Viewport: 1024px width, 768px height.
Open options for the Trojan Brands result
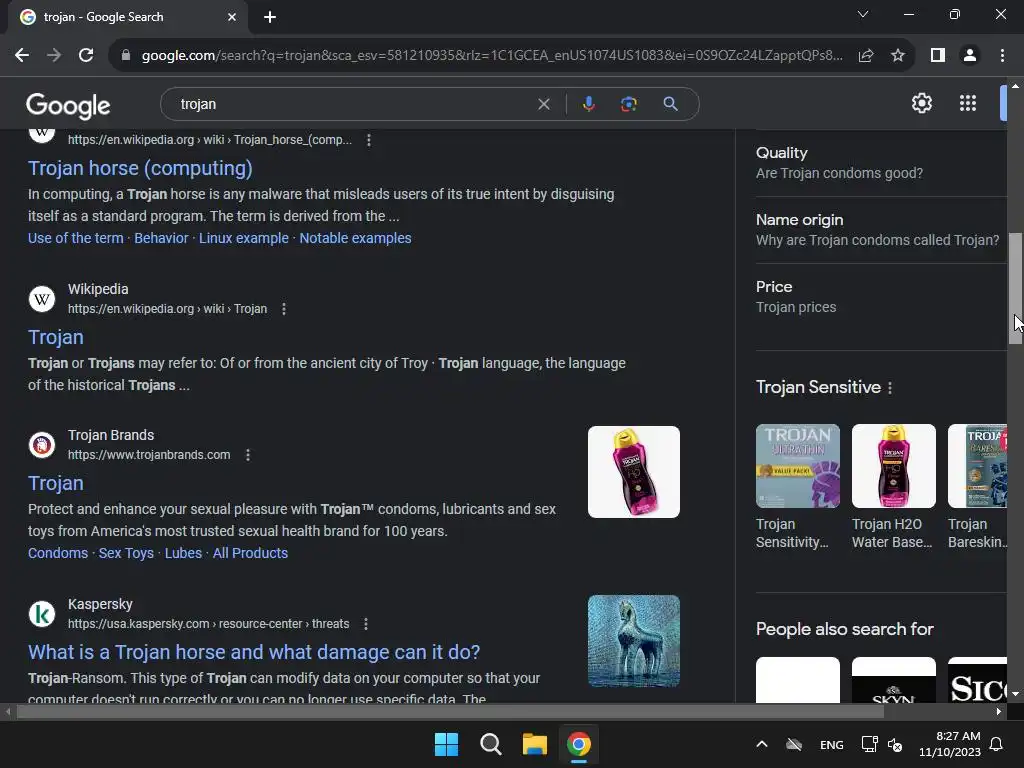coord(248,455)
